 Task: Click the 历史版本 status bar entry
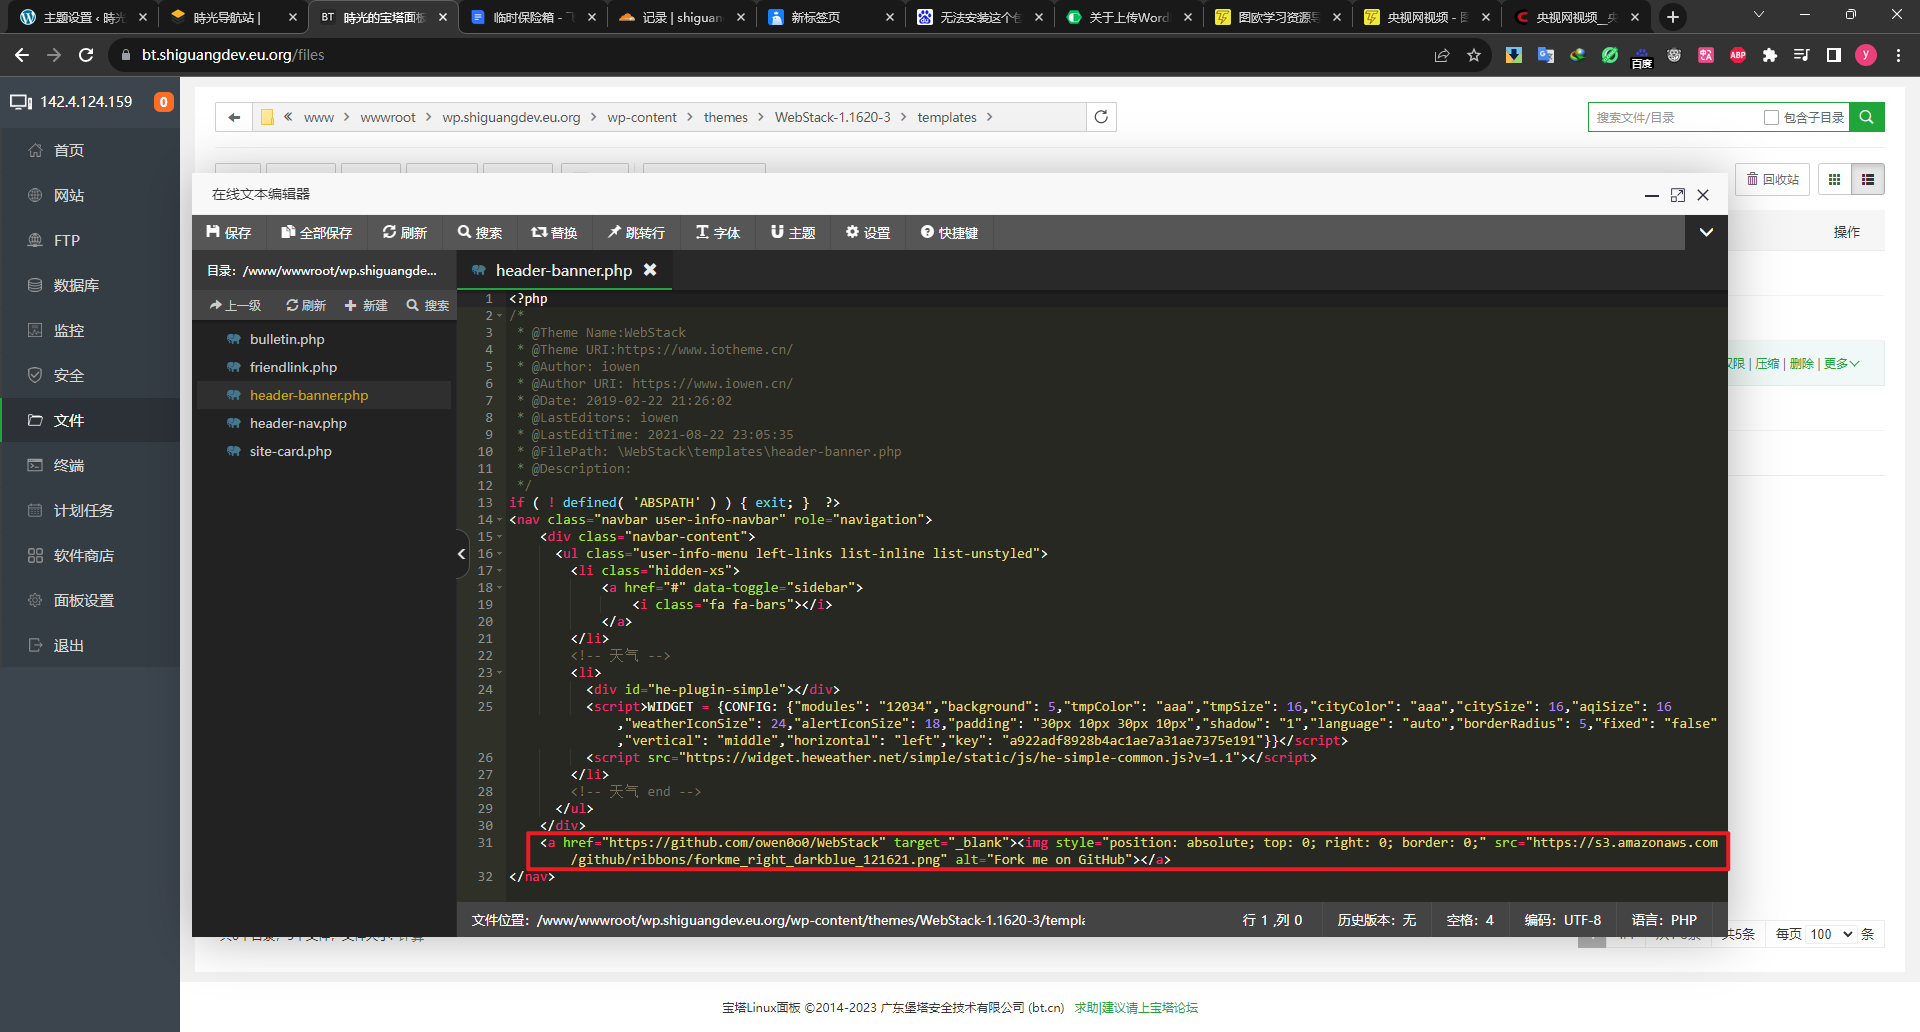point(1377,920)
